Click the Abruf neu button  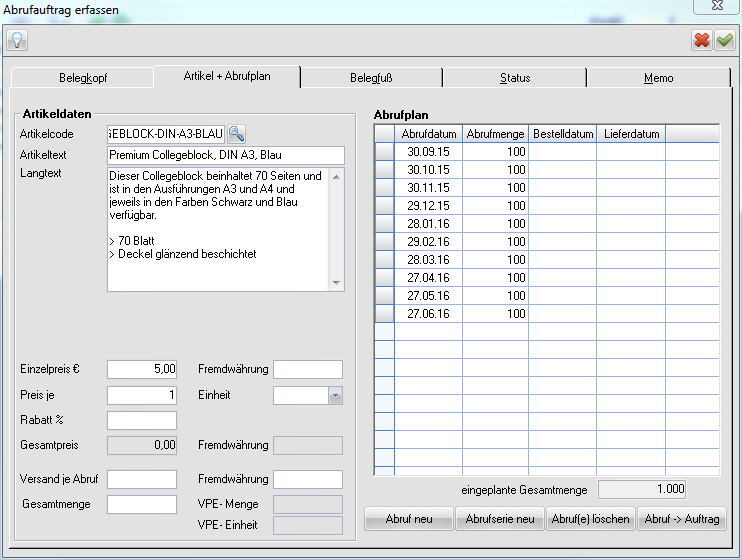pos(409,519)
